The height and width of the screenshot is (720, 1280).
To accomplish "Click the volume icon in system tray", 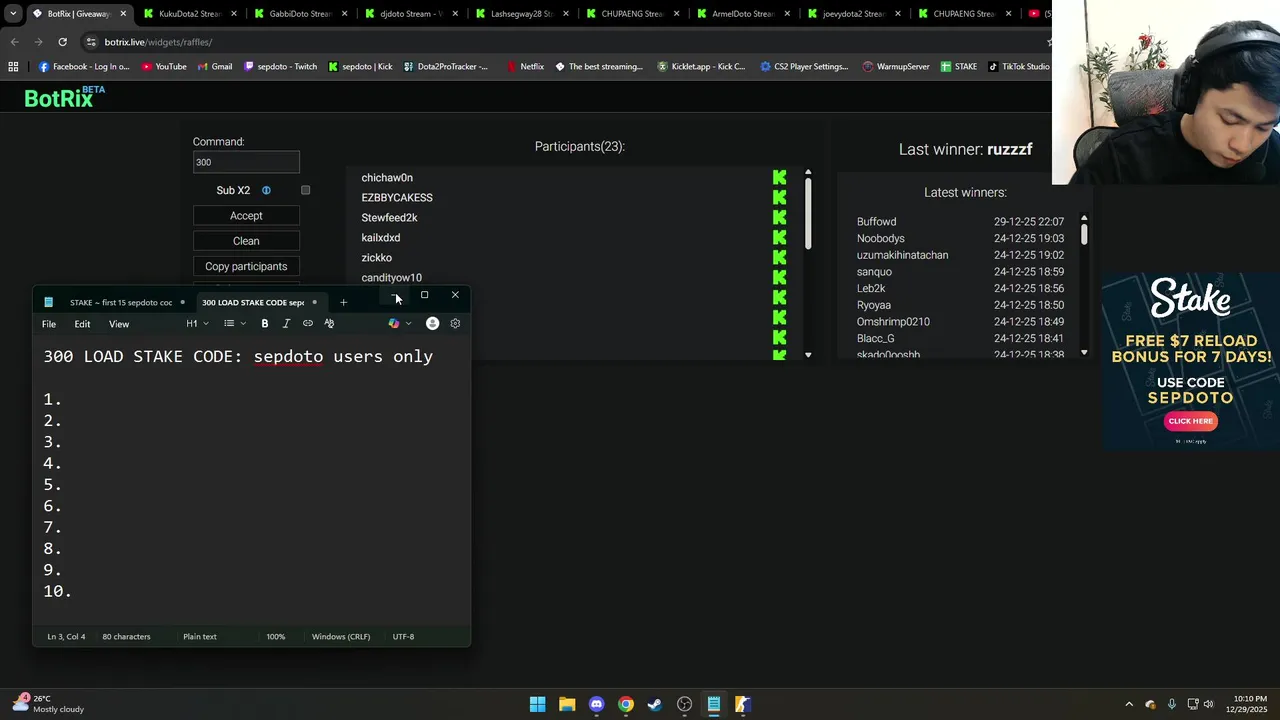I will pyautogui.click(x=1209, y=704).
